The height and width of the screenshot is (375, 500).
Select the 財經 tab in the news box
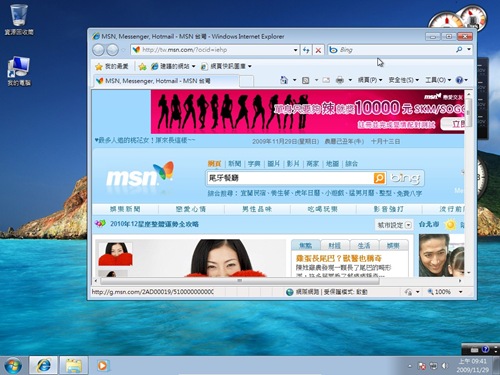pos(334,246)
